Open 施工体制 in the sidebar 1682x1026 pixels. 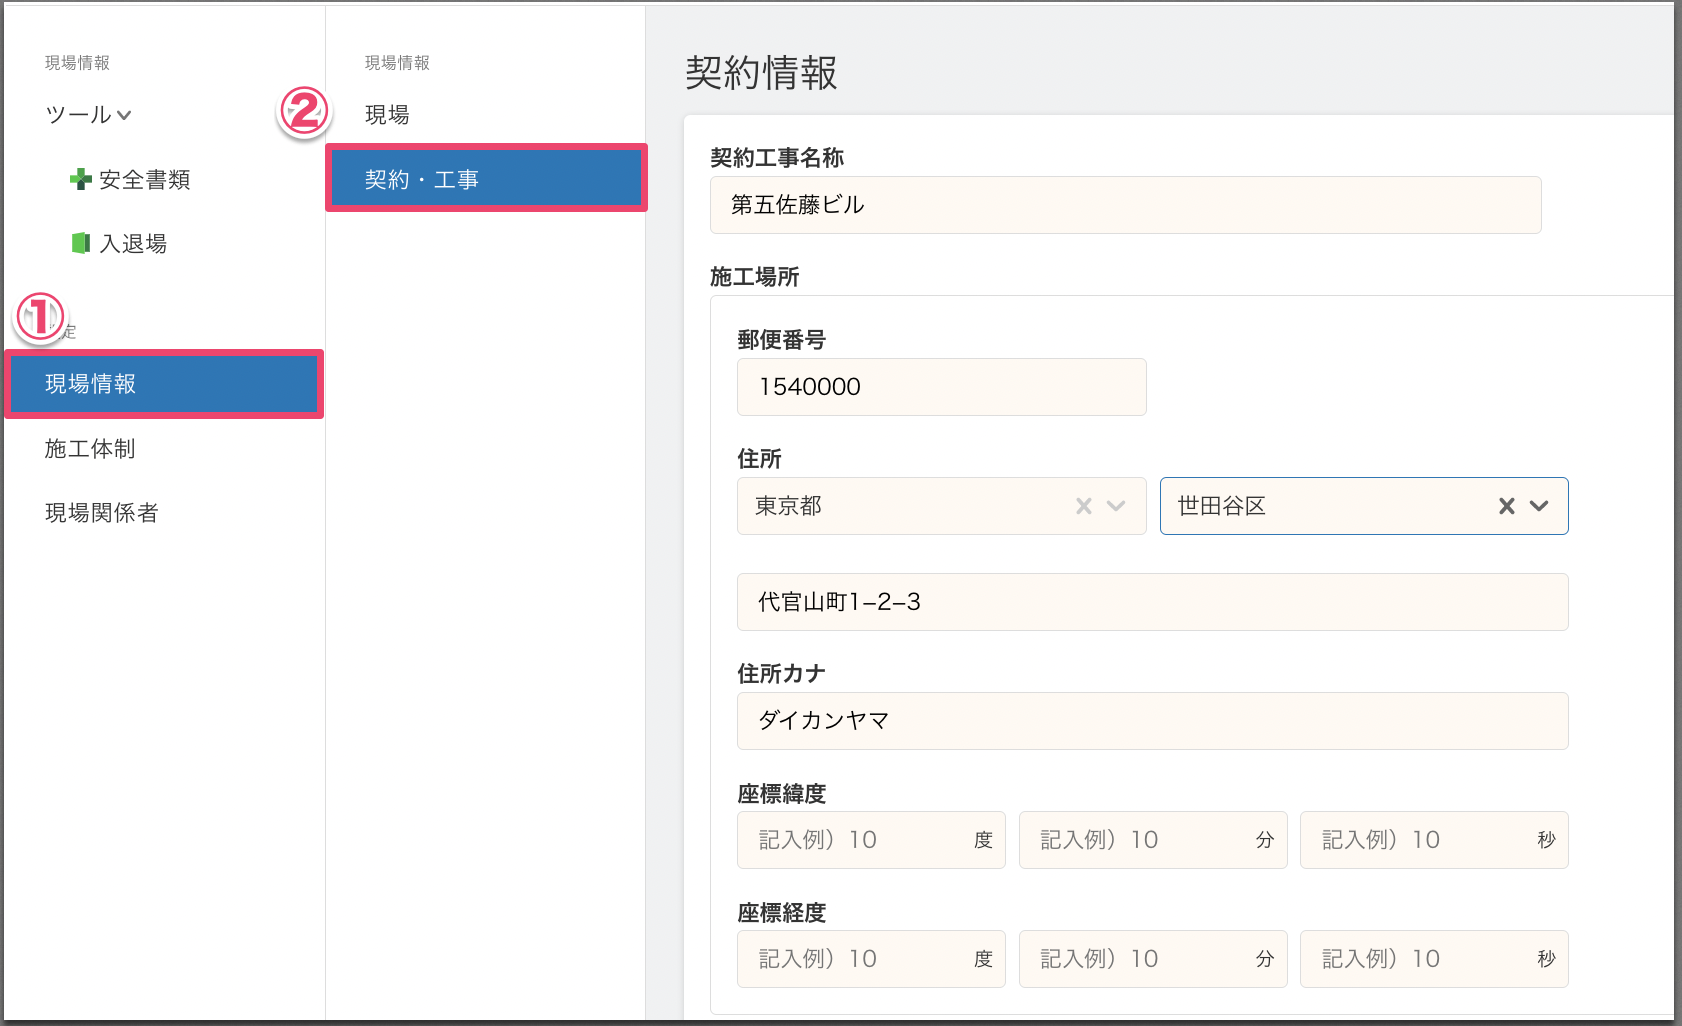tap(90, 449)
